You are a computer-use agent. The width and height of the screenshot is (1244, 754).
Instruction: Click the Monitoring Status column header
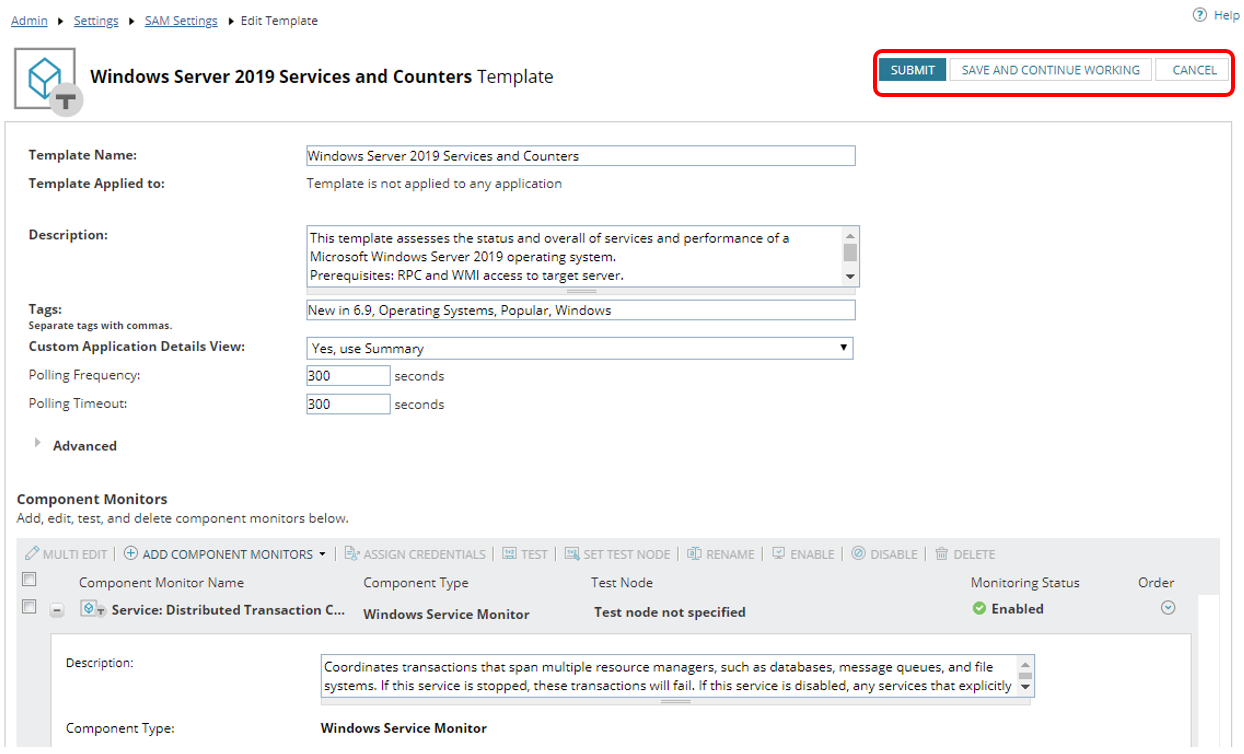[x=1025, y=582]
